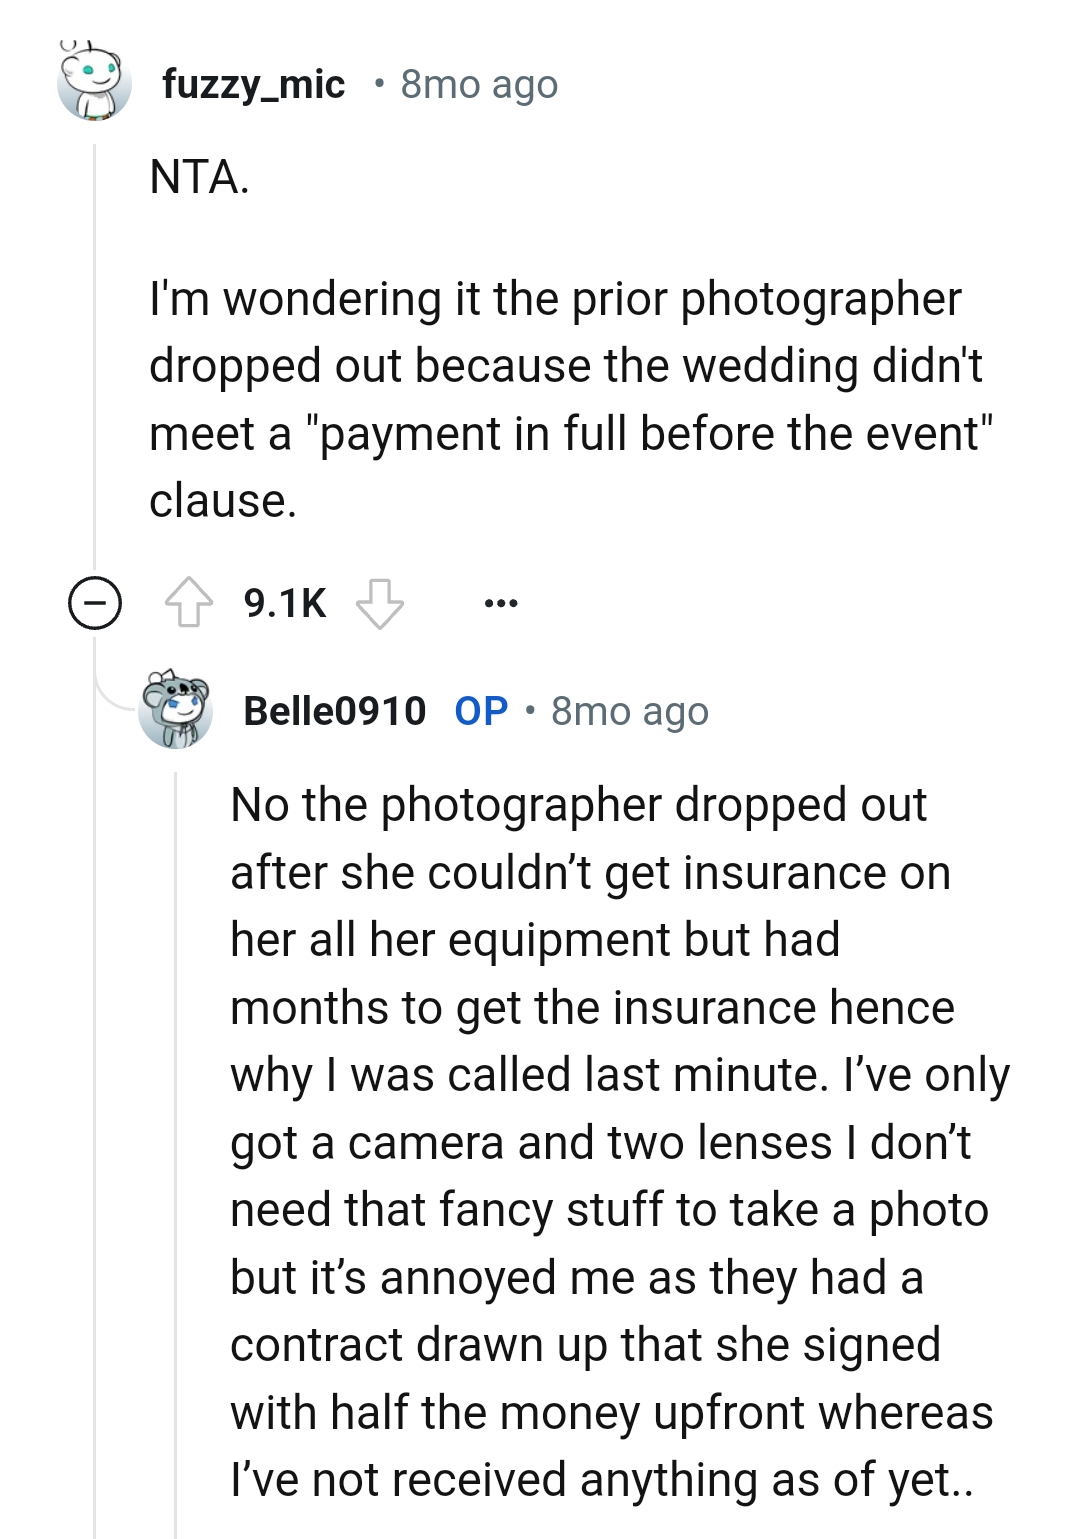The width and height of the screenshot is (1080, 1539).
Task: Expand hidden actions via the three-dot menu
Action: (x=504, y=602)
